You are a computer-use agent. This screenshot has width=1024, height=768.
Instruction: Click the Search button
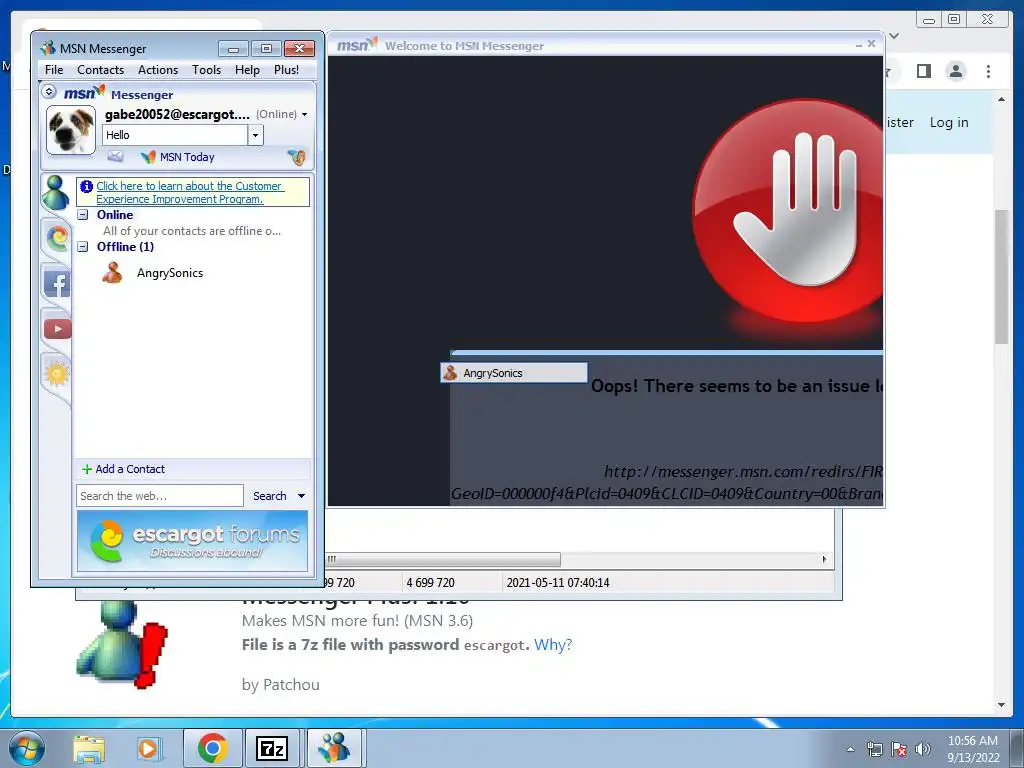pos(270,496)
